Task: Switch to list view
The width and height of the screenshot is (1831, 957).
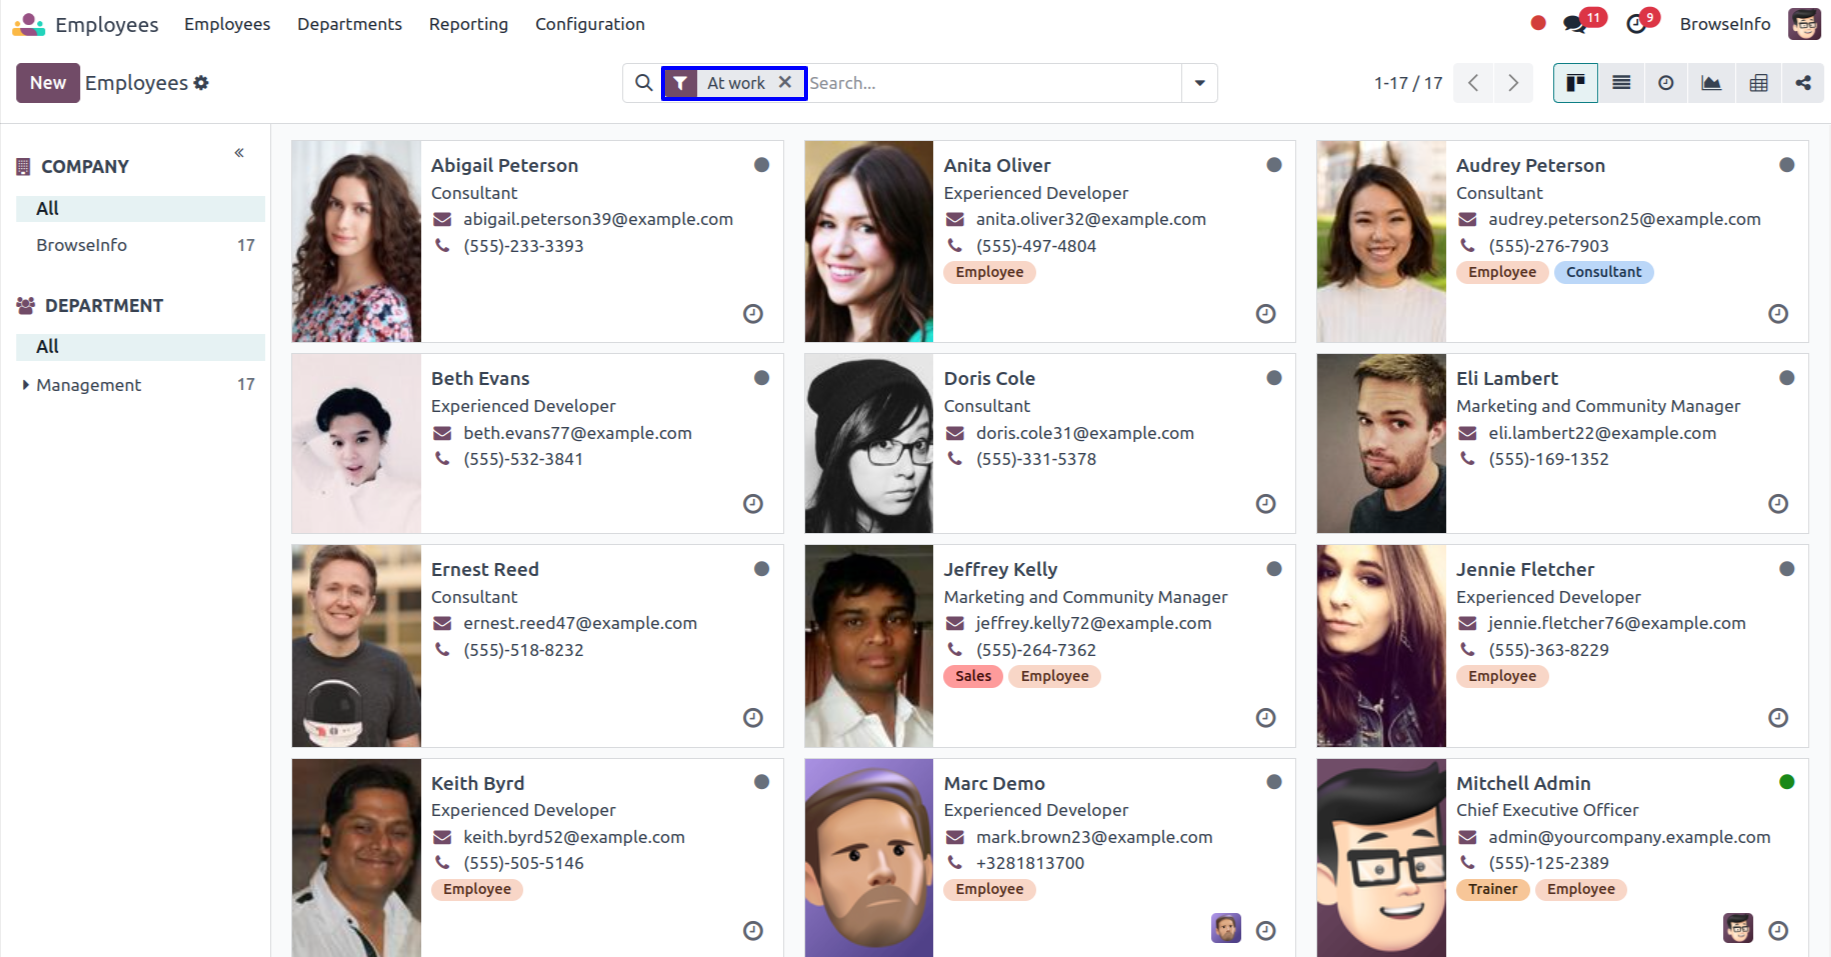Action: point(1621,83)
